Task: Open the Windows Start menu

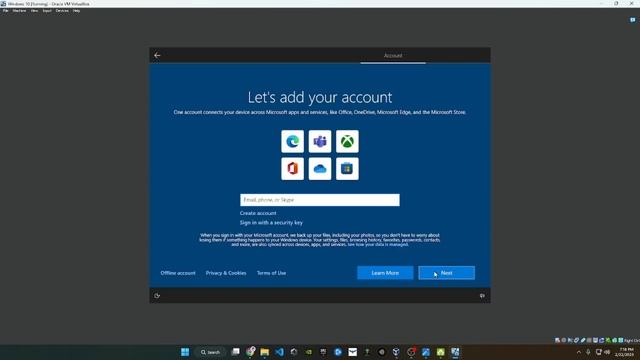Action: (185, 352)
